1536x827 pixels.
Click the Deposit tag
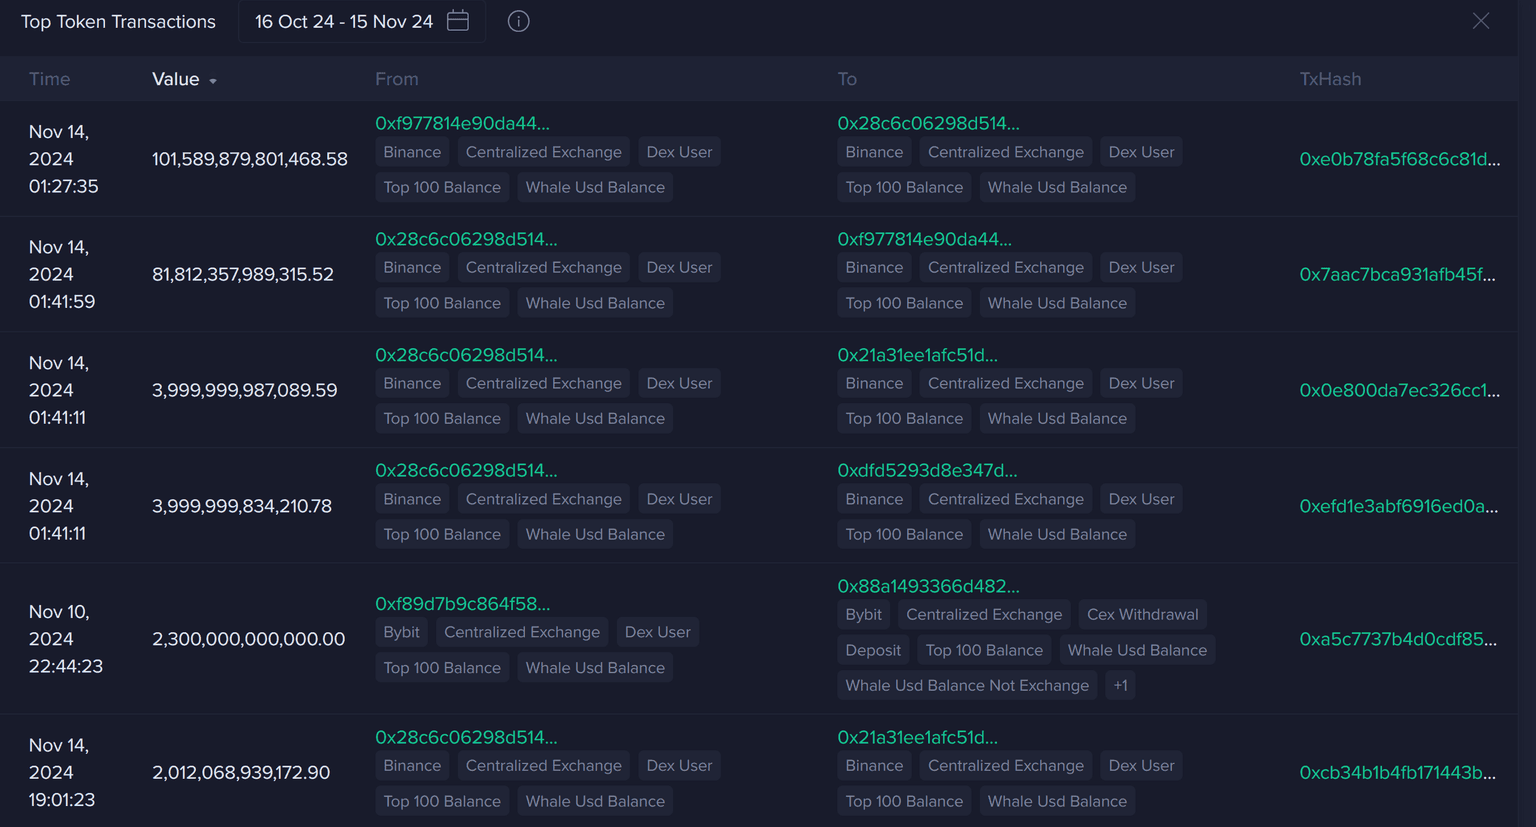point(872,650)
